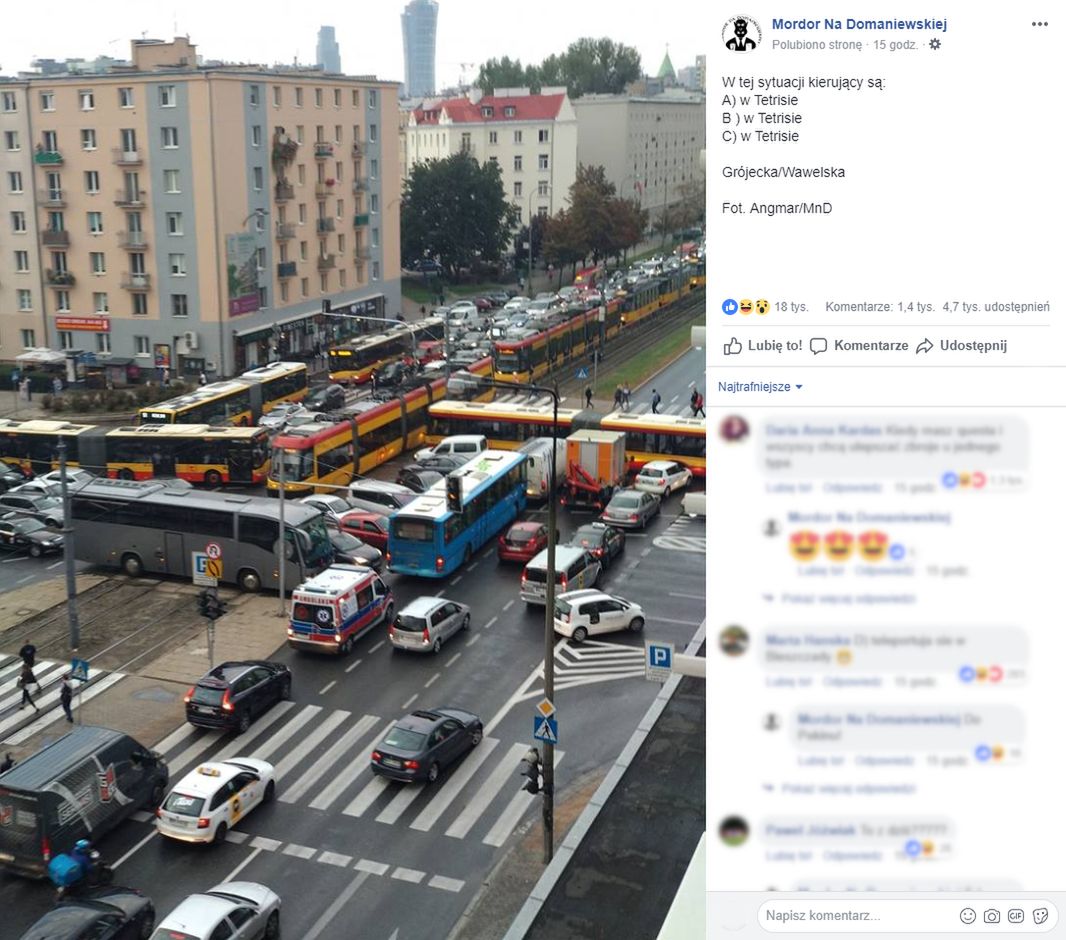Open the Najtrafniejsze comment sort dropdown
This screenshot has height=940, width=1066.
760,387
